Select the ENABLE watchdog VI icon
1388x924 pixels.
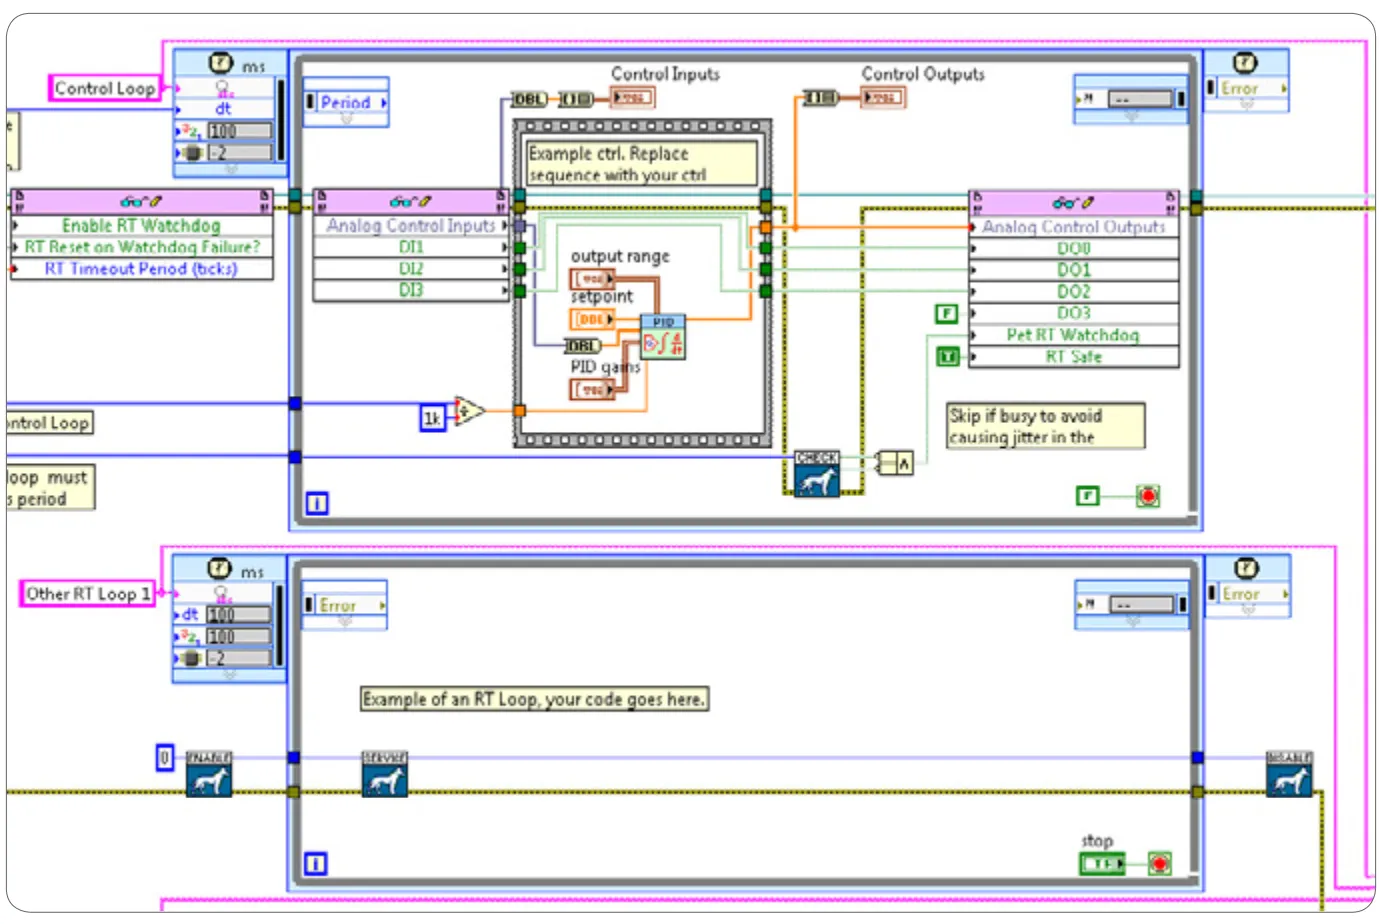pyautogui.click(x=208, y=774)
